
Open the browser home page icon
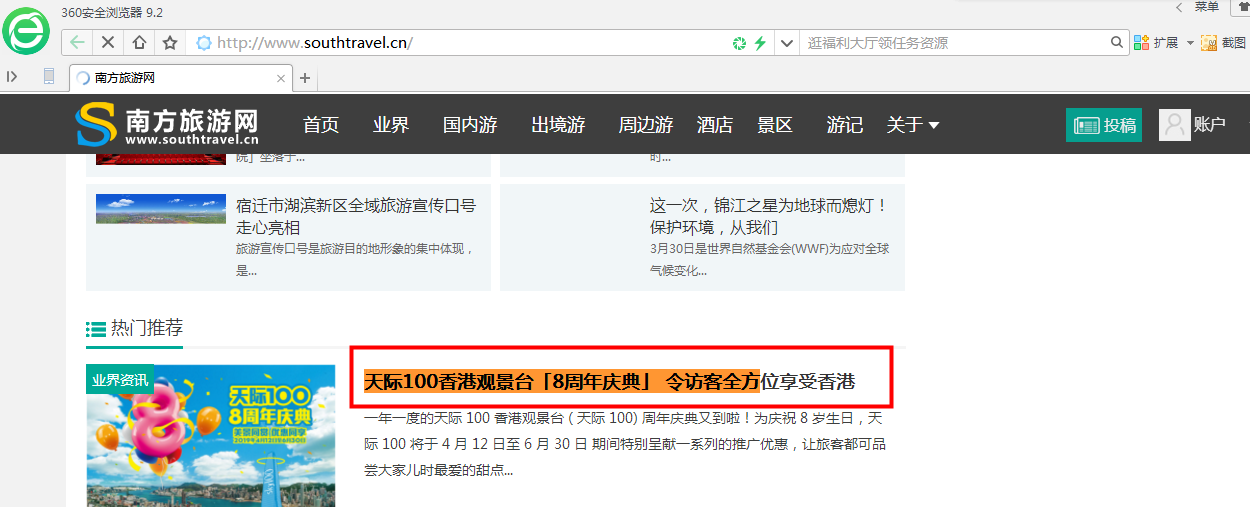[x=139, y=43]
